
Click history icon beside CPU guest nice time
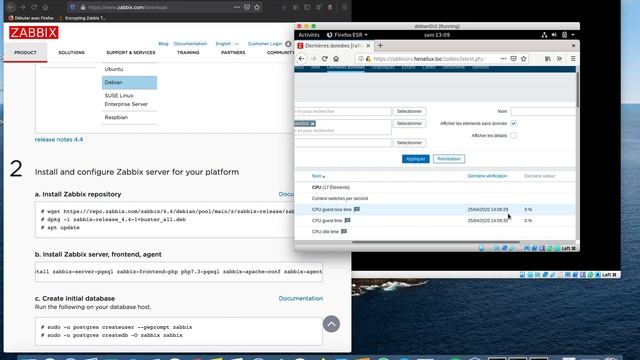tap(357, 209)
